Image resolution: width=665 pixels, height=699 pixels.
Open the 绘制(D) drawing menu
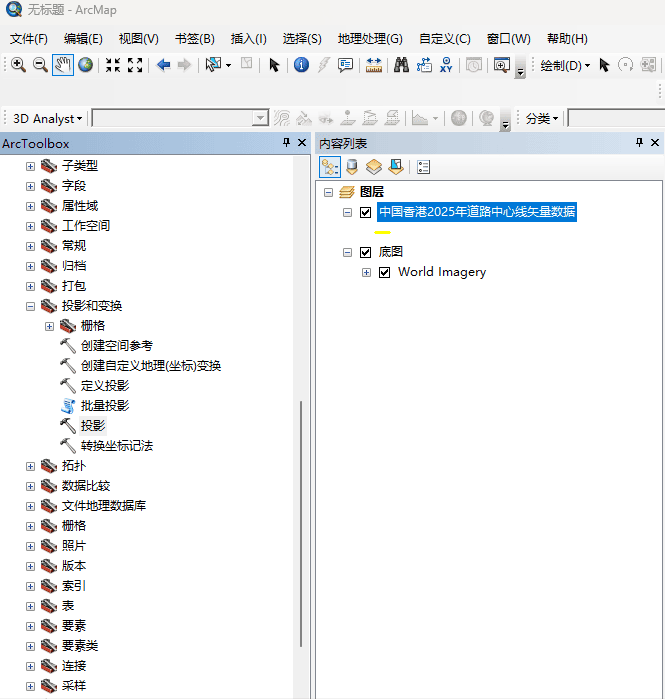click(565, 66)
